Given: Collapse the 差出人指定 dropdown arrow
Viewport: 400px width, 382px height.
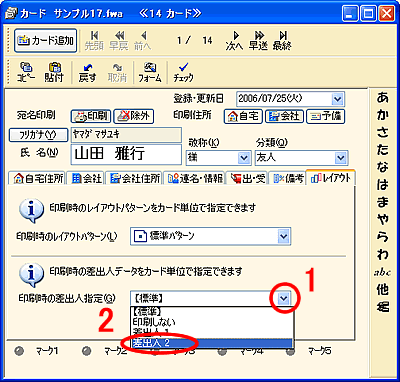Looking at the screenshot, I should click(x=283, y=299).
